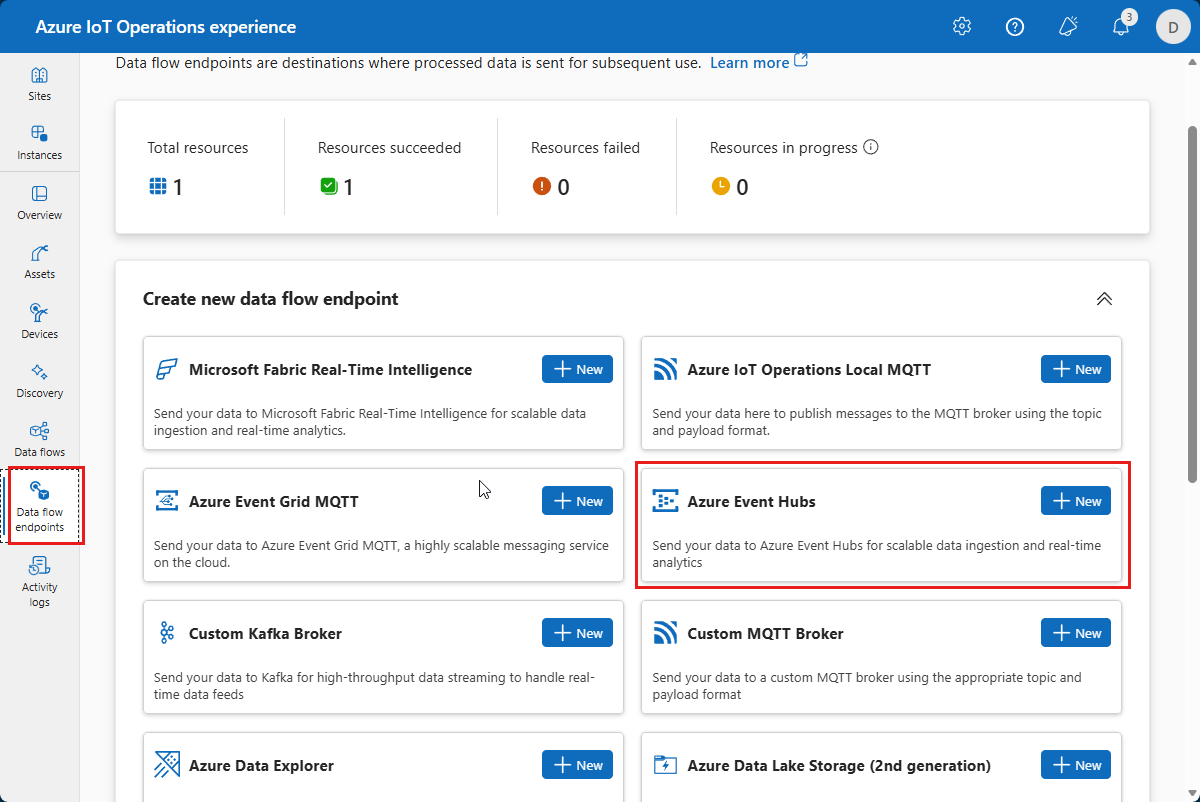1200x802 pixels.
Task: View notifications with the badge showing 3
Action: [x=1120, y=26]
